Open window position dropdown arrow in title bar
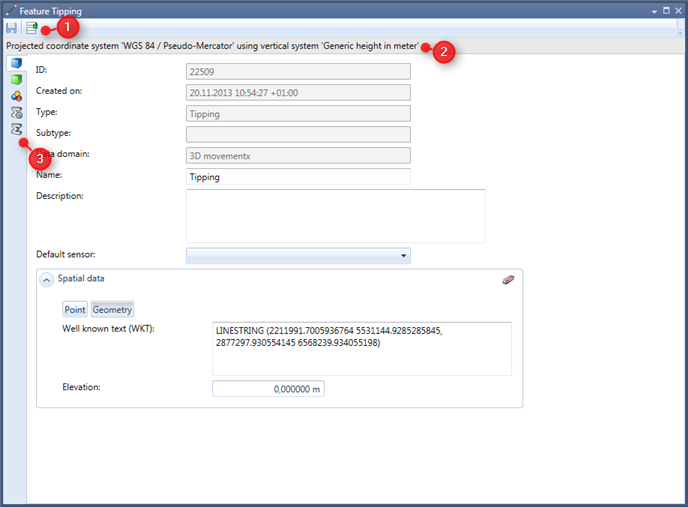The height and width of the screenshot is (507, 688). 654,10
